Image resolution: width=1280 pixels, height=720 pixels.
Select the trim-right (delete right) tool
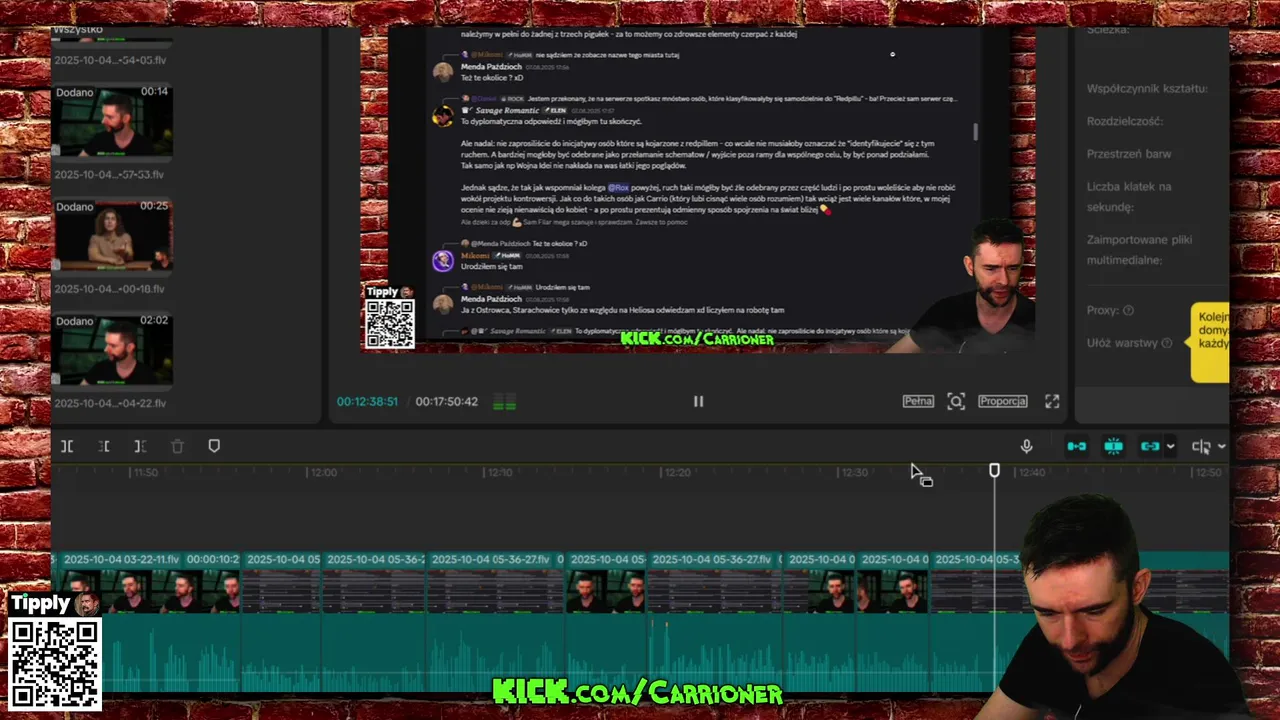pos(140,446)
